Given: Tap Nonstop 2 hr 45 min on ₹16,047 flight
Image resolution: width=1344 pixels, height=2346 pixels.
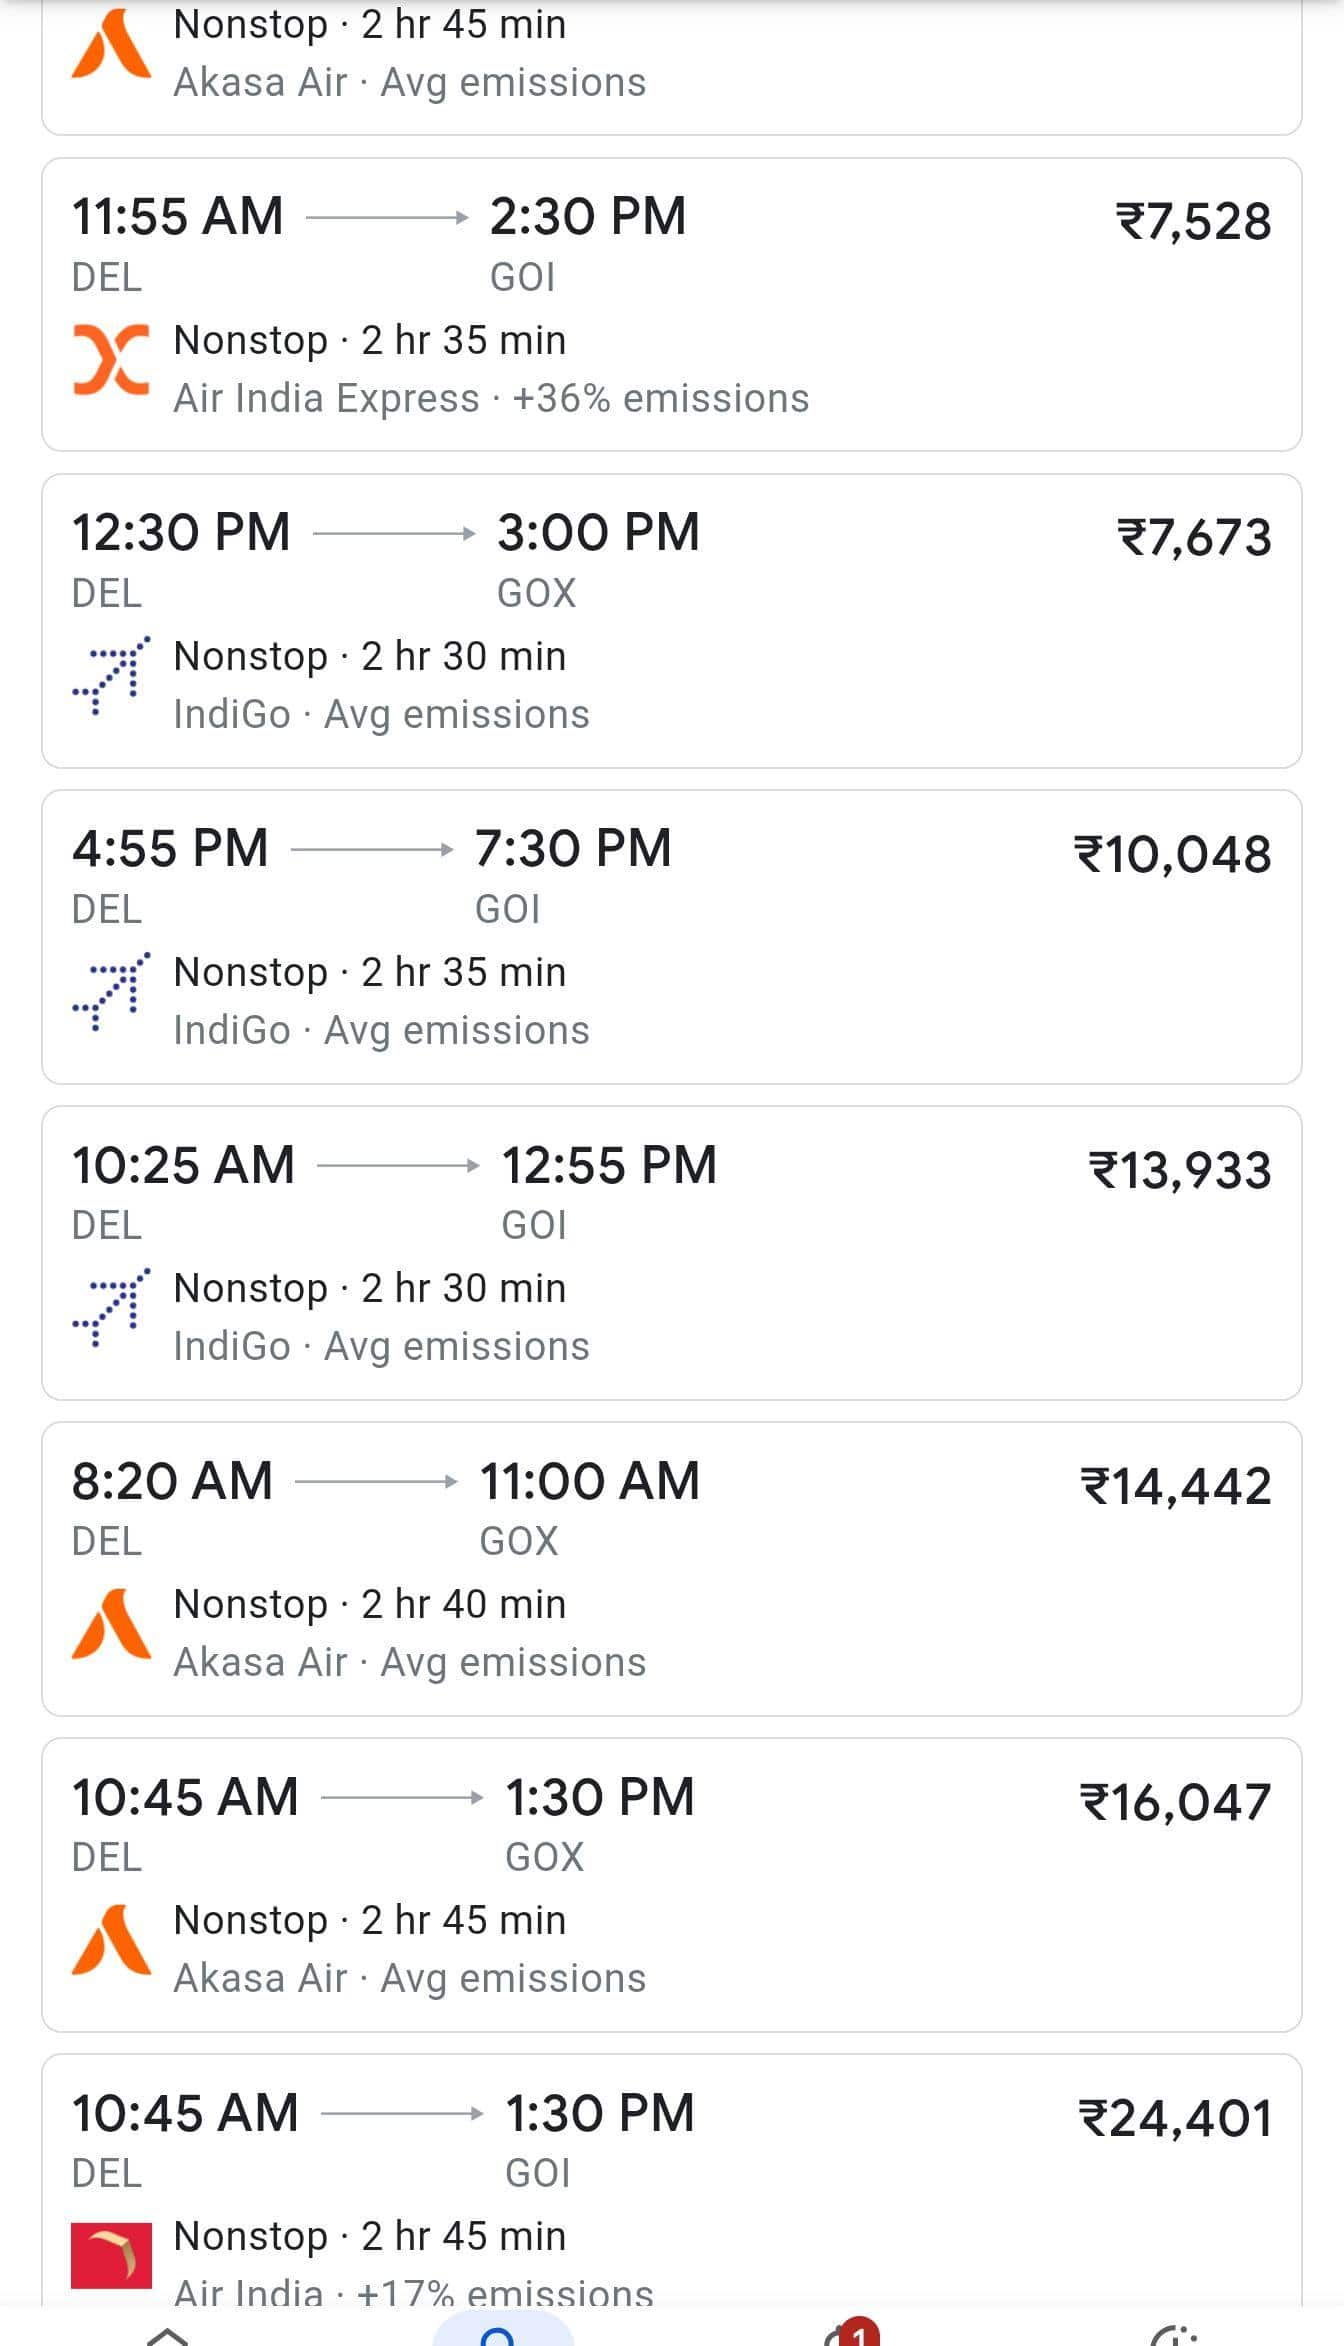Looking at the screenshot, I should coord(369,1920).
